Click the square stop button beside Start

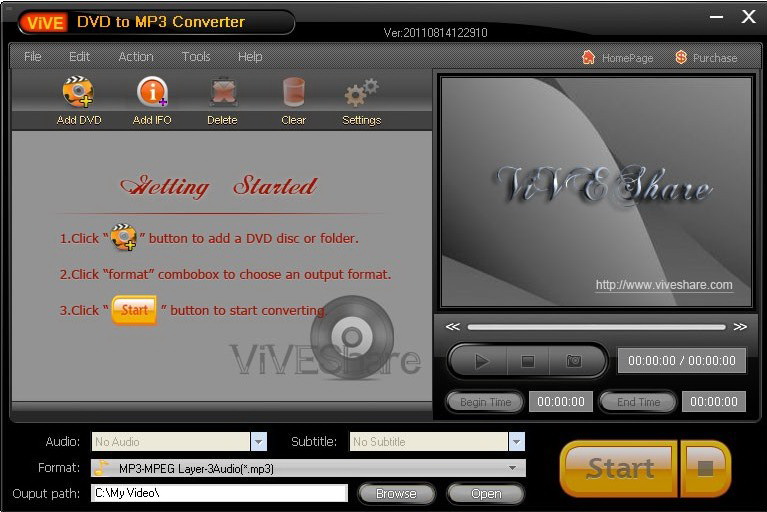tap(705, 468)
